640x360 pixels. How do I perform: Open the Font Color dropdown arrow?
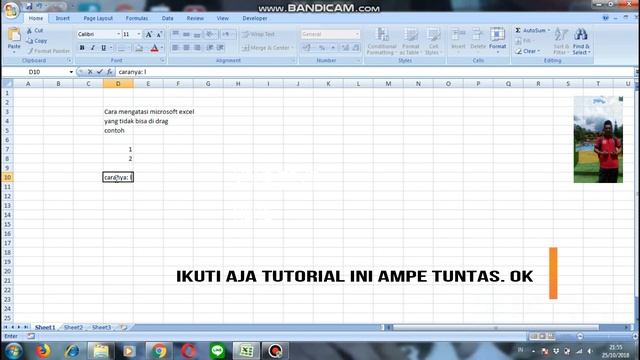[x=162, y=48]
